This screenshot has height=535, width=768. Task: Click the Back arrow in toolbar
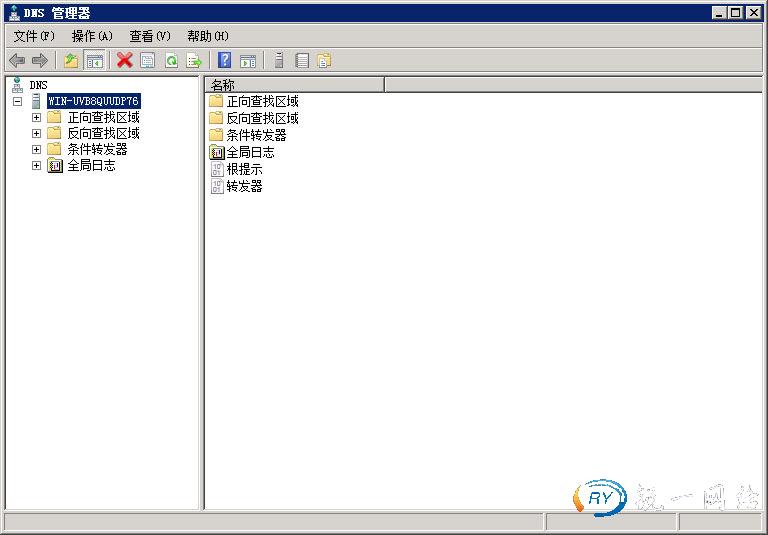[17, 61]
